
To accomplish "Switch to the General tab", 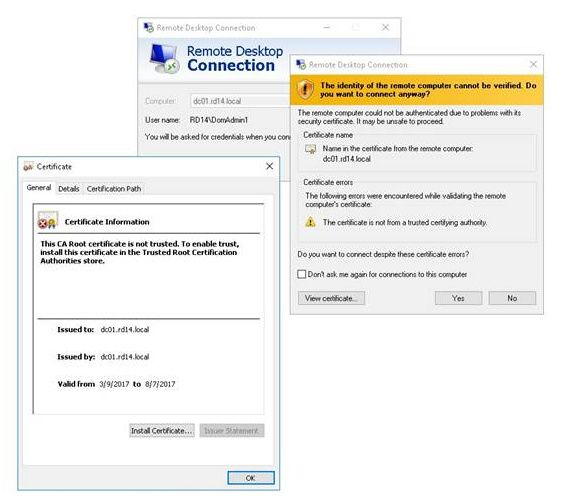I will [39, 188].
